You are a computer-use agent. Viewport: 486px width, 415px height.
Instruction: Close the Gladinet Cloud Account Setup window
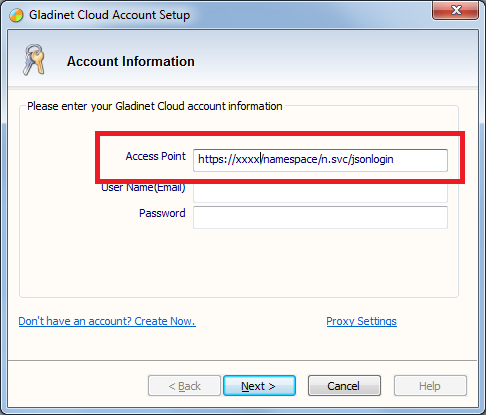455,10
